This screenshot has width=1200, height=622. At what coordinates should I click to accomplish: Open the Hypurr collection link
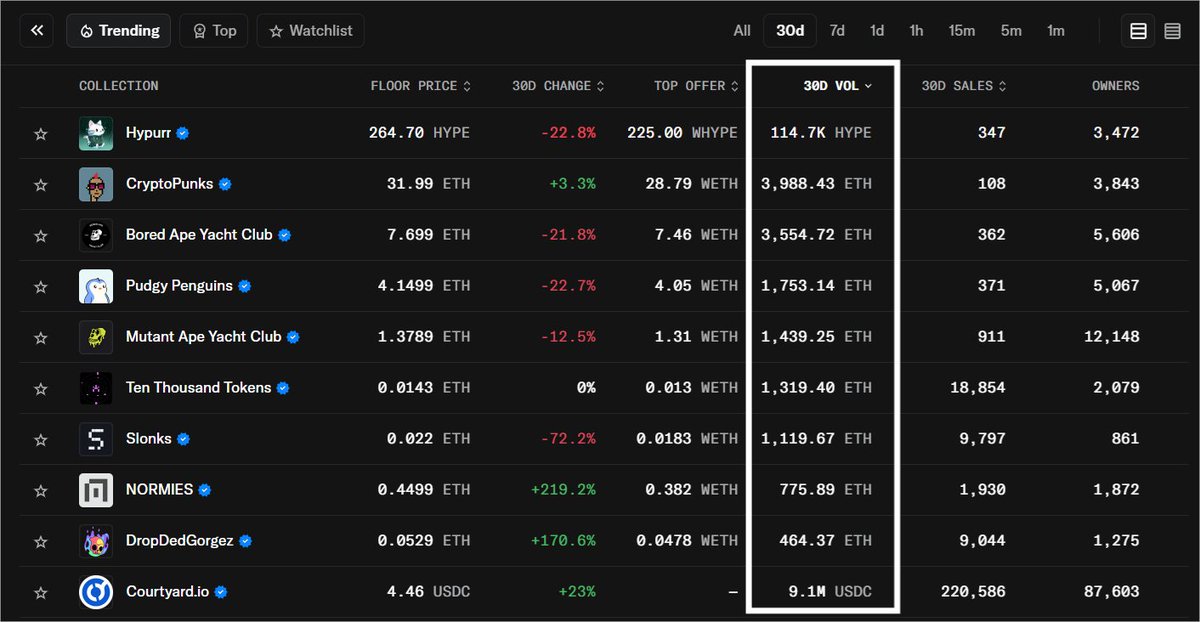pyautogui.click(x=149, y=133)
